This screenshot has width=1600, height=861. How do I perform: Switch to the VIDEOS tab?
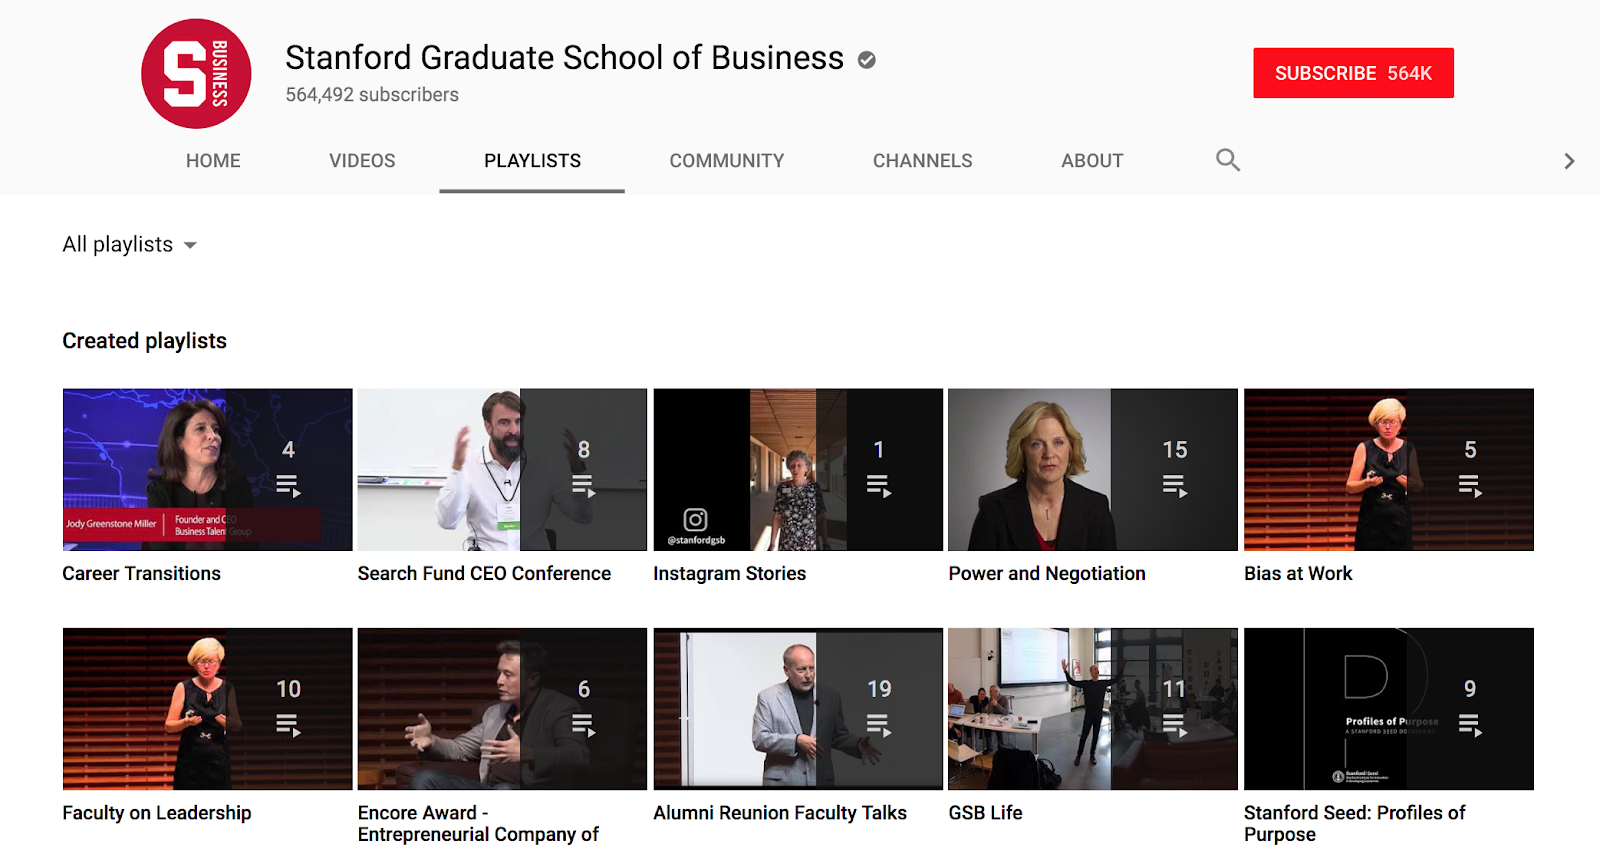362,161
